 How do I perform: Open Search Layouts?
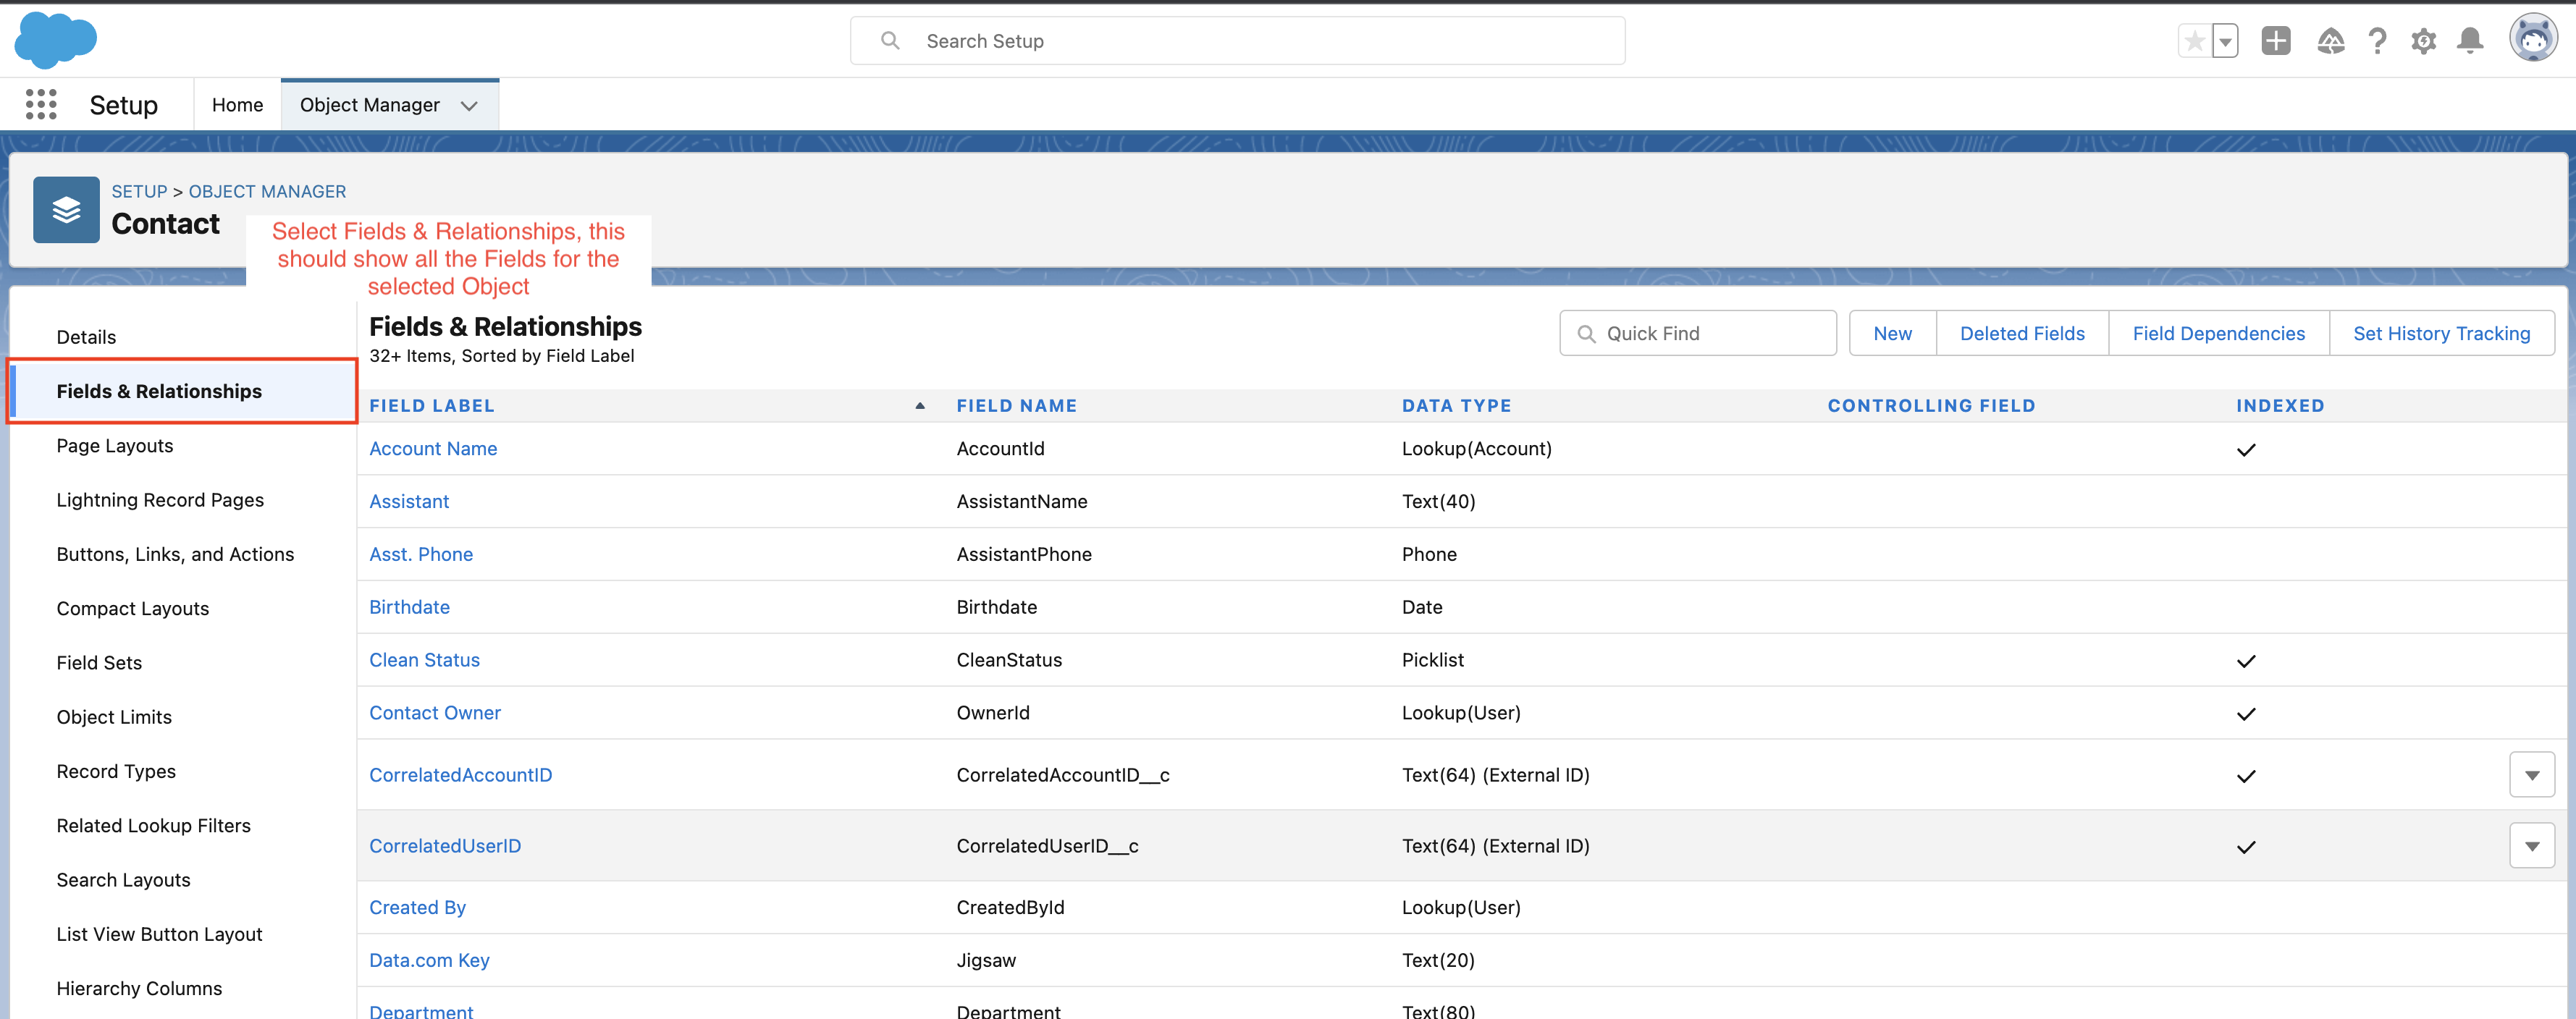coord(123,880)
